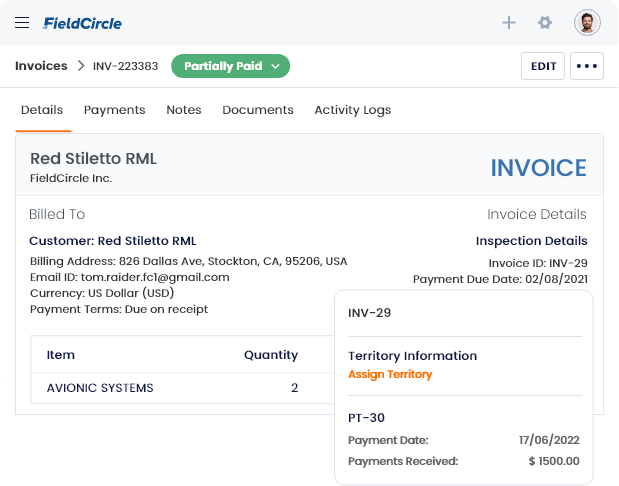Click the INV-29 card title
This screenshot has width=619, height=486.
tap(370, 313)
